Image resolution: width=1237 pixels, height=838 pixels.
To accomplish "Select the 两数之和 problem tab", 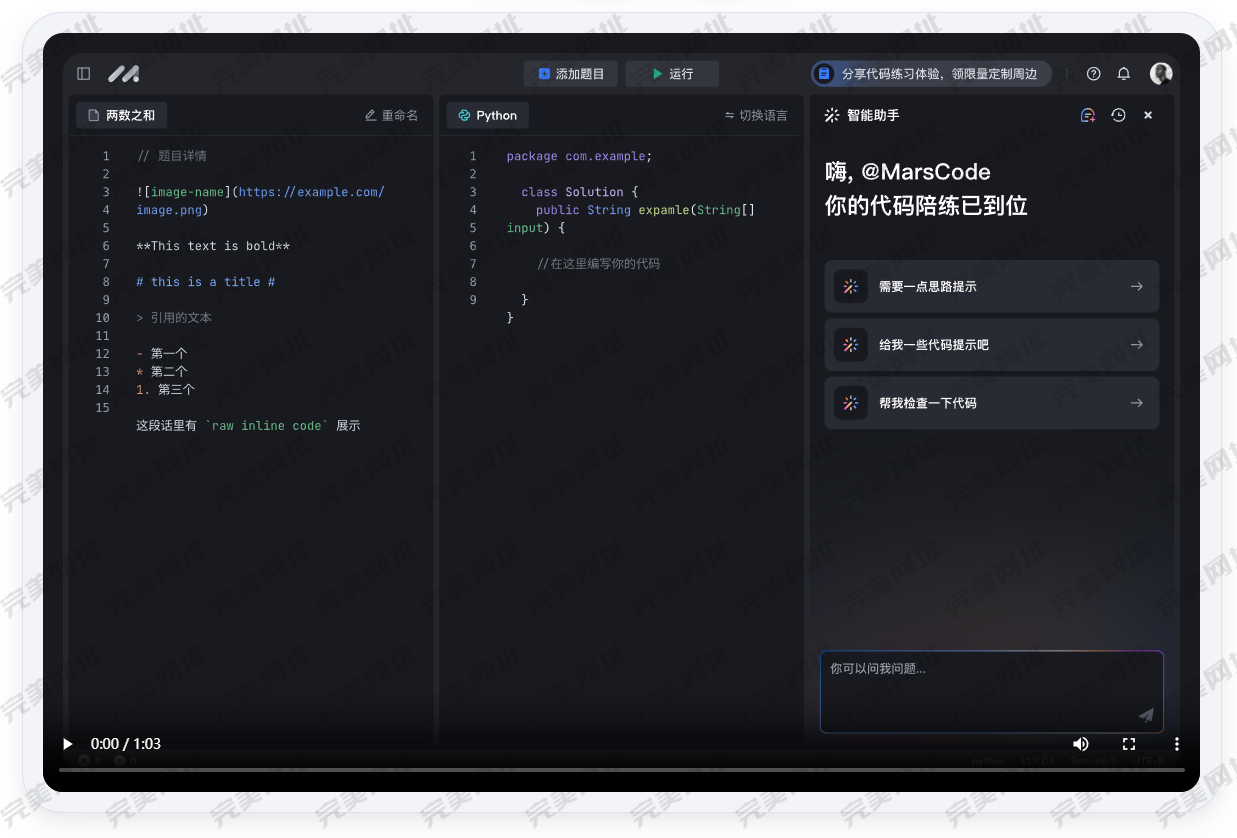I will coord(121,115).
